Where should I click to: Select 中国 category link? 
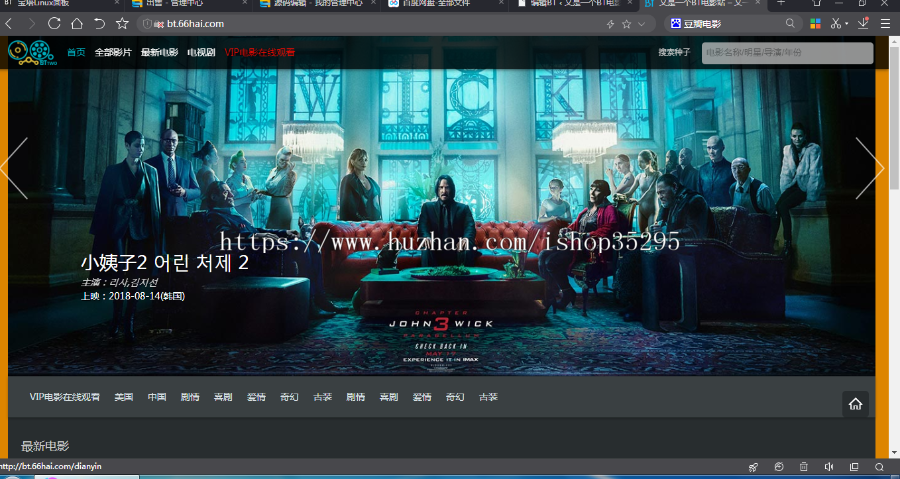(x=157, y=397)
